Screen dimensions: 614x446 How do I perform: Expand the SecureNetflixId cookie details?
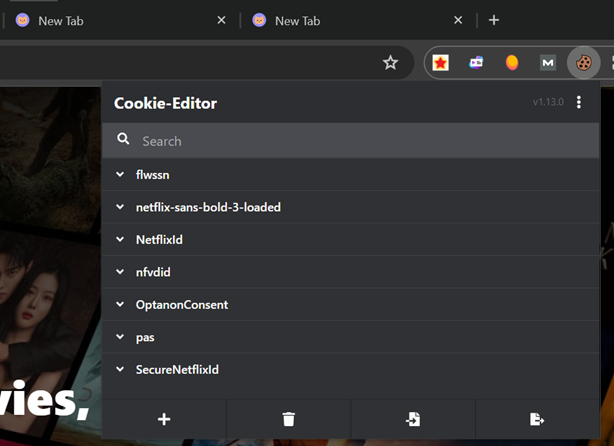351,369
